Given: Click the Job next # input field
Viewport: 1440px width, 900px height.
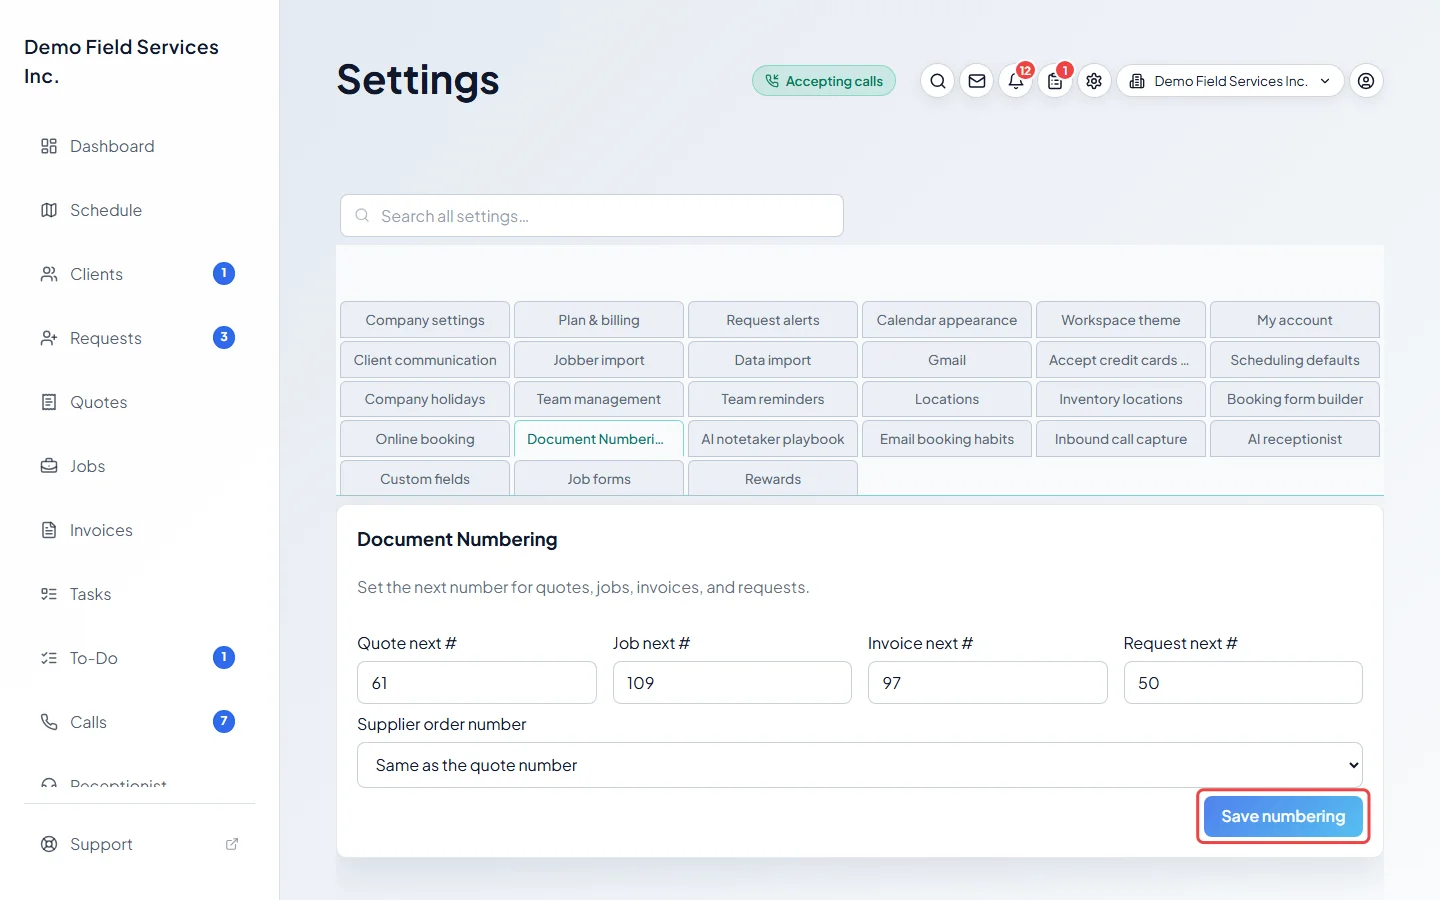Looking at the screenshot, I should coord(732,683).
